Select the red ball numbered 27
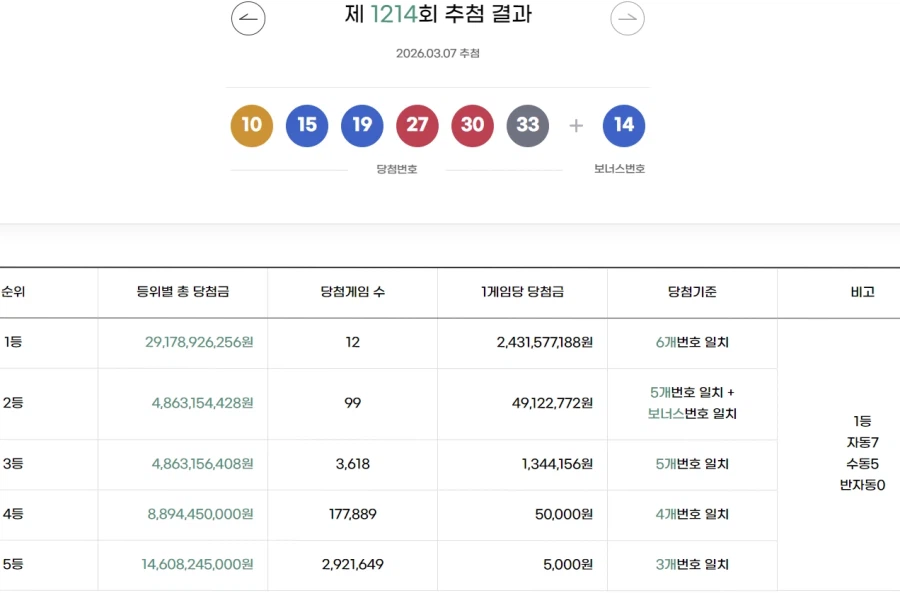Viewport: 900px width, 593px height. [x=417, y=125]
